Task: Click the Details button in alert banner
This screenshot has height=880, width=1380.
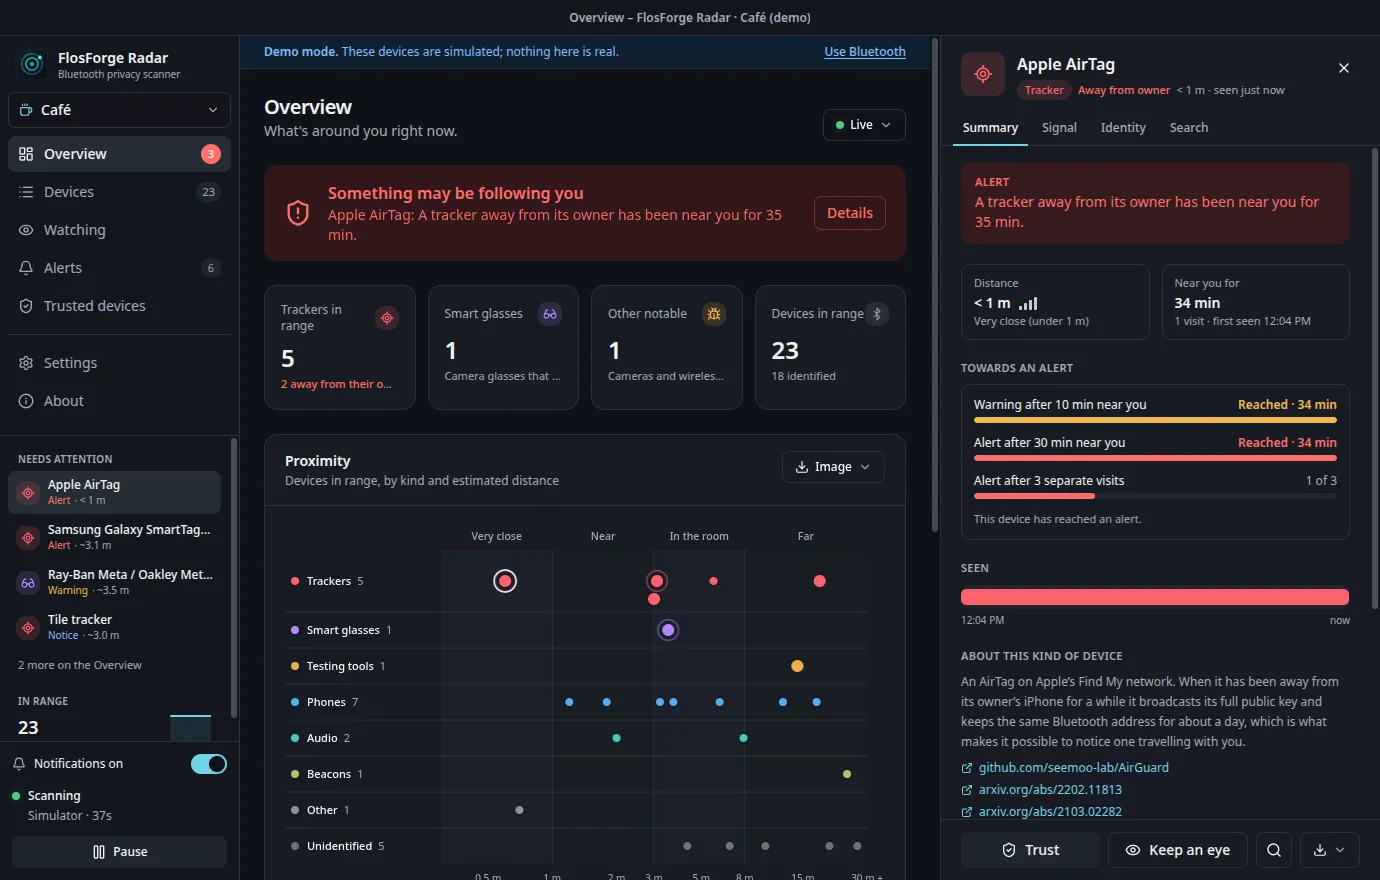Action: point(850,213)
